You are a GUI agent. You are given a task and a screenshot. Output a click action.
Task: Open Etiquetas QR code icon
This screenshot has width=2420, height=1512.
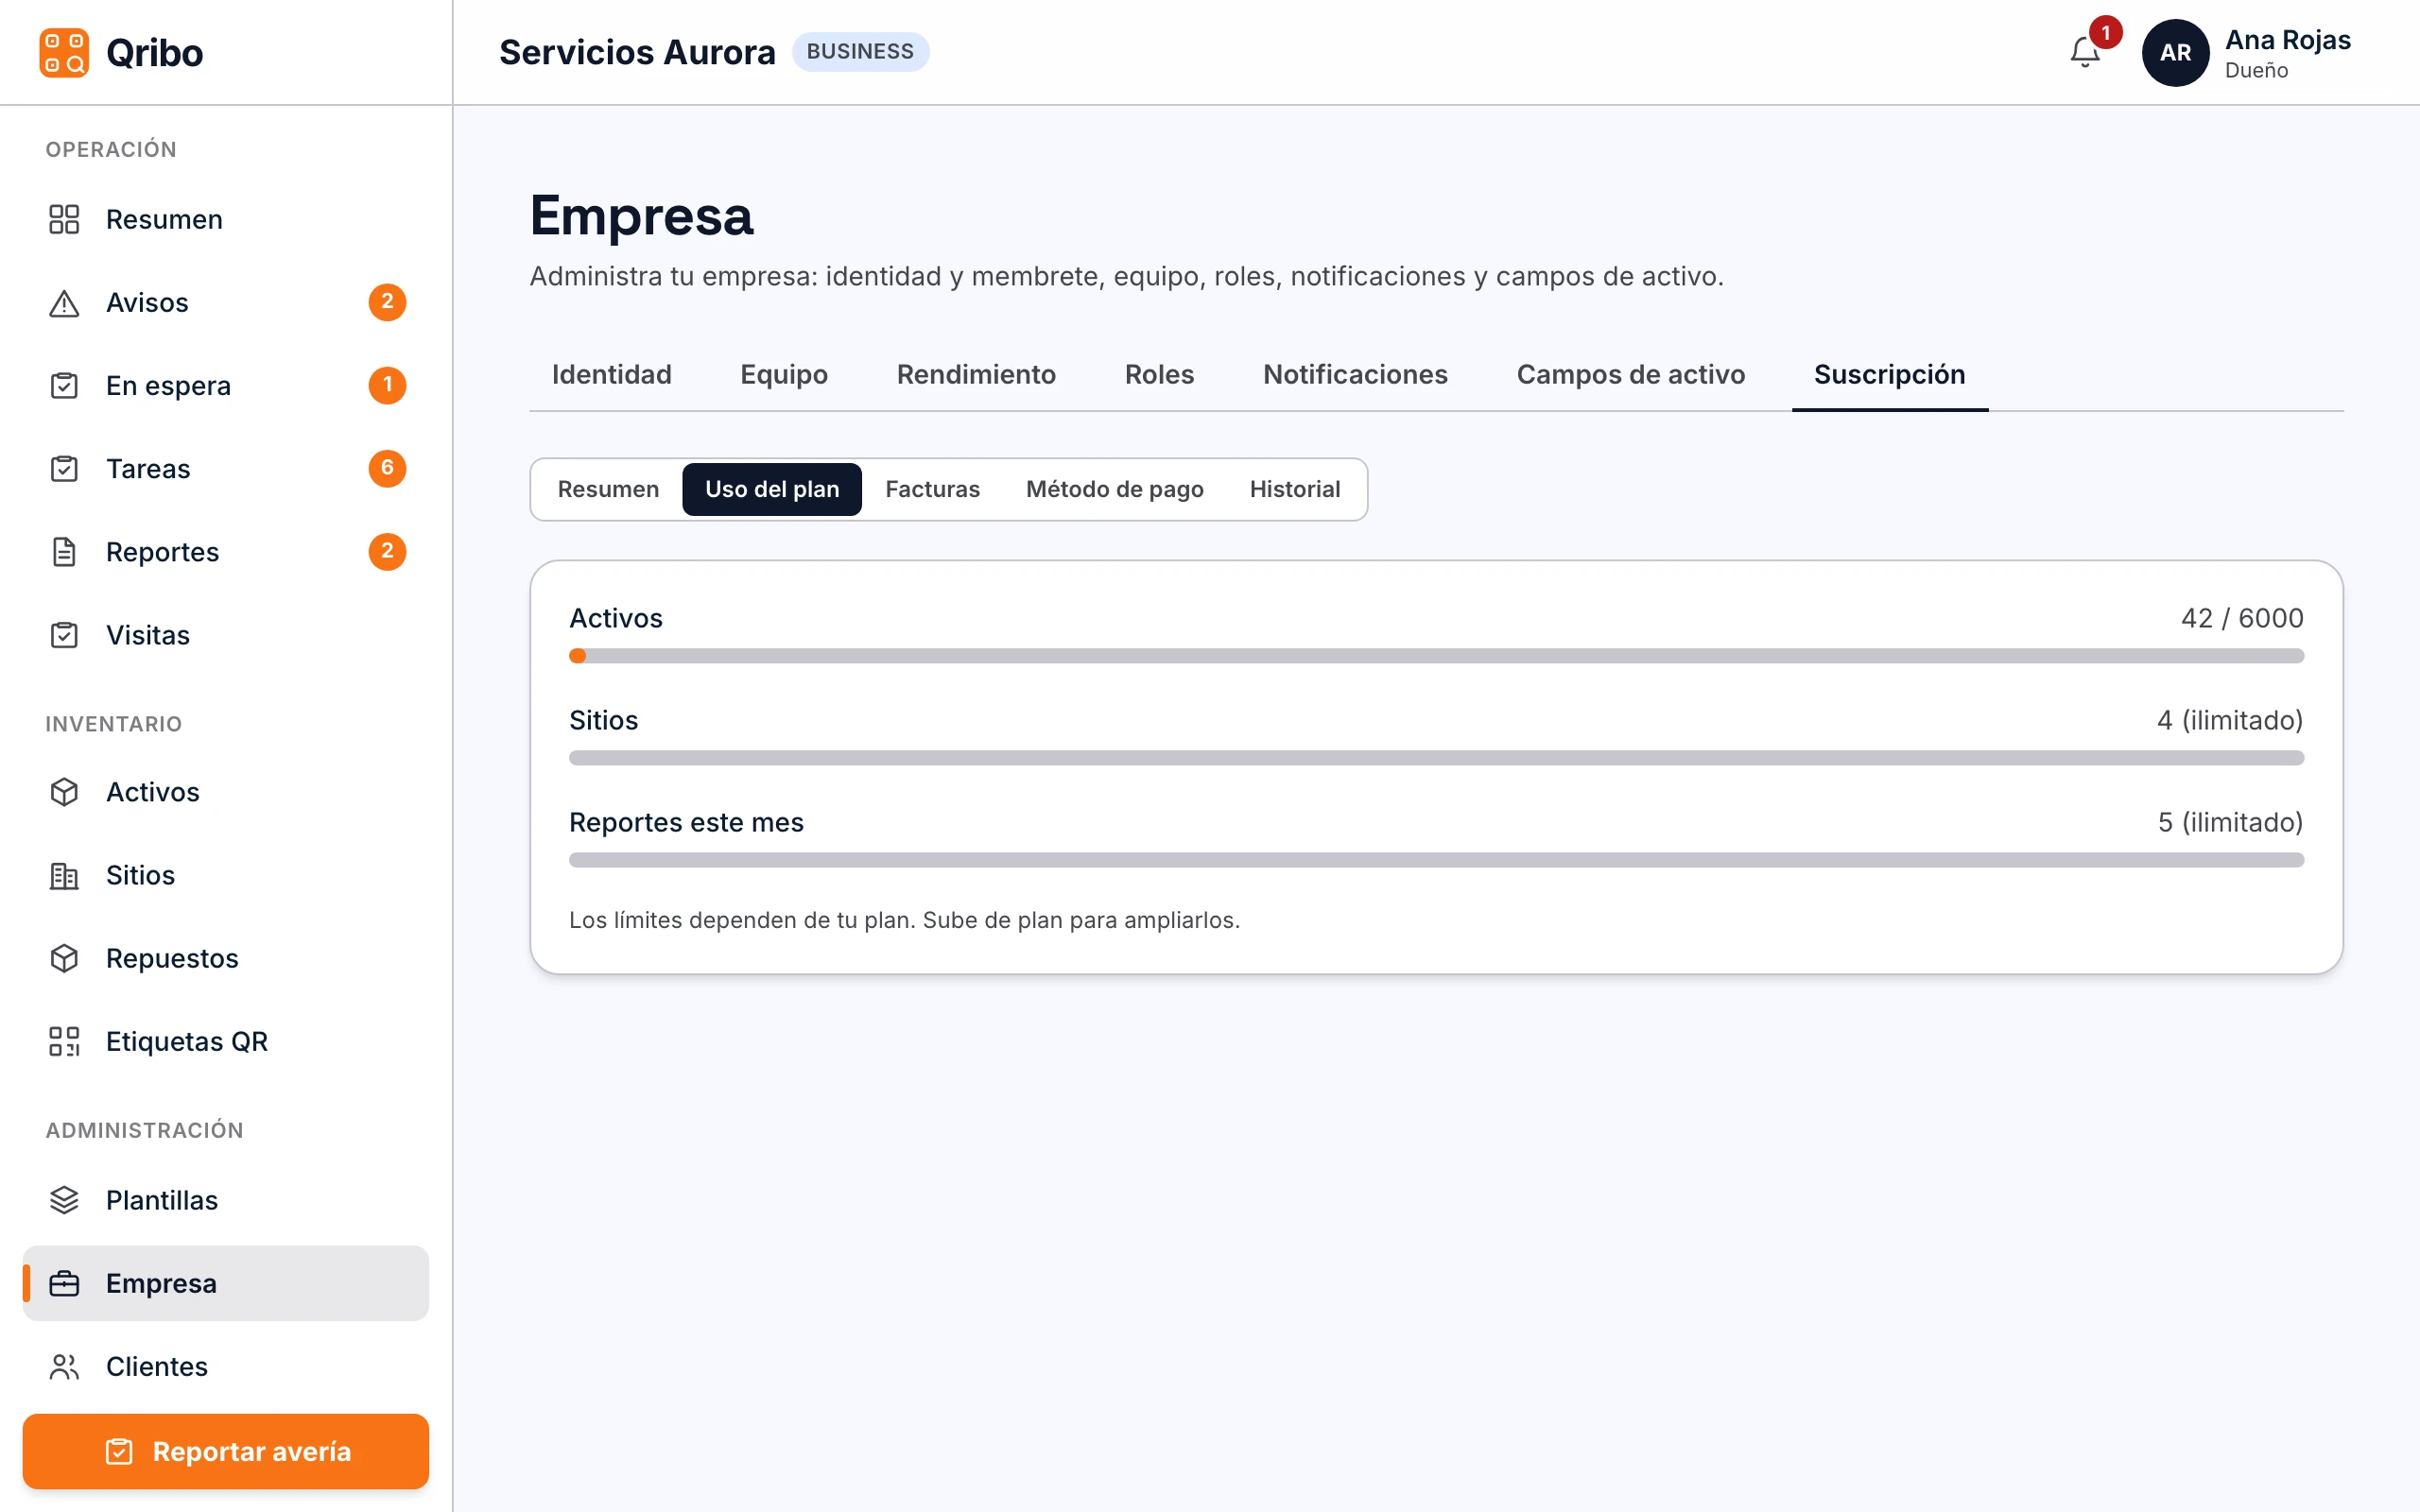64,1041
